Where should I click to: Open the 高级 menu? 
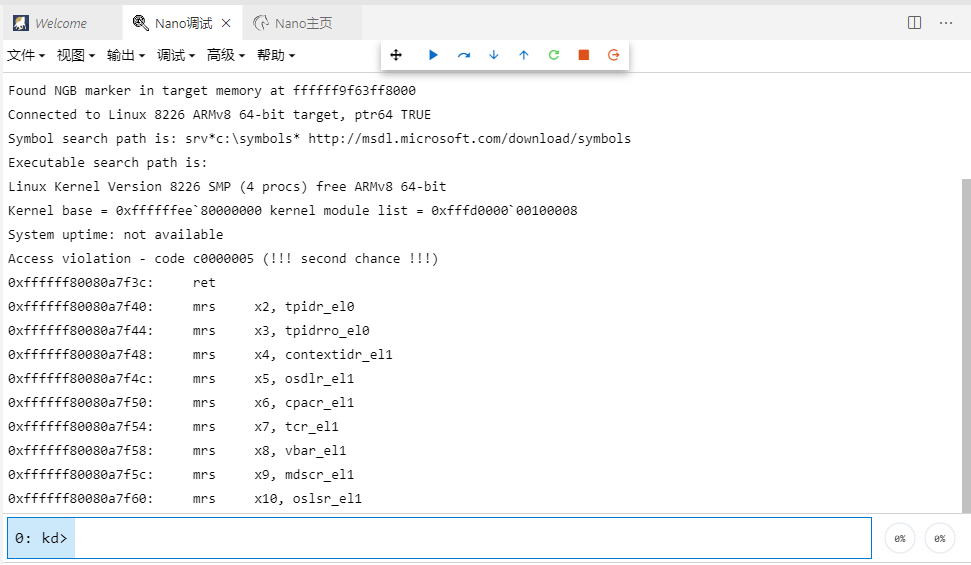(226, 55)
